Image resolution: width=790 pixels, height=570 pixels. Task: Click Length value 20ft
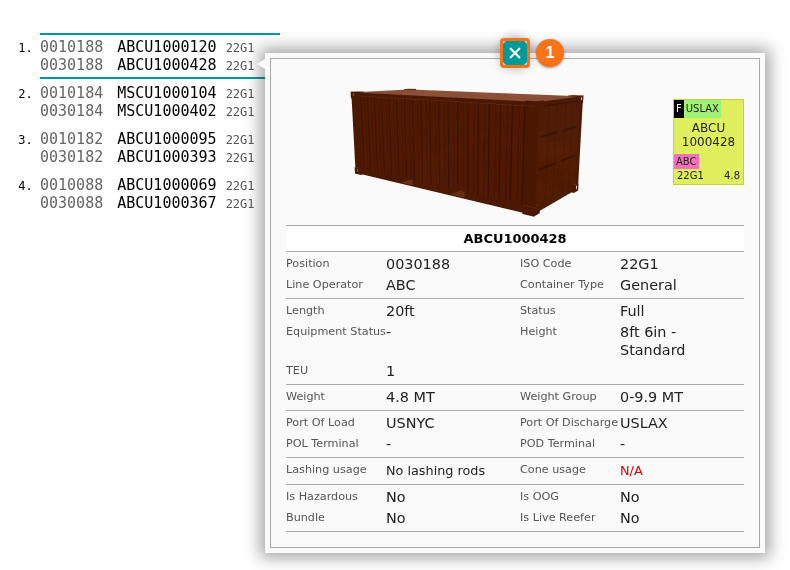click(400, 311)
